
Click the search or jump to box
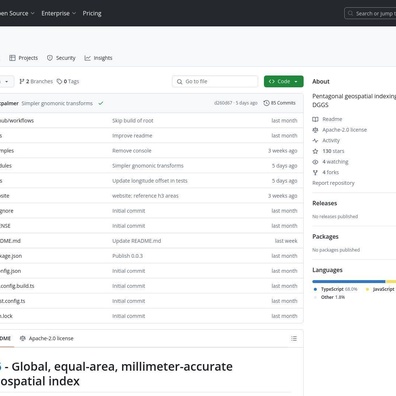tap(370, 14)
